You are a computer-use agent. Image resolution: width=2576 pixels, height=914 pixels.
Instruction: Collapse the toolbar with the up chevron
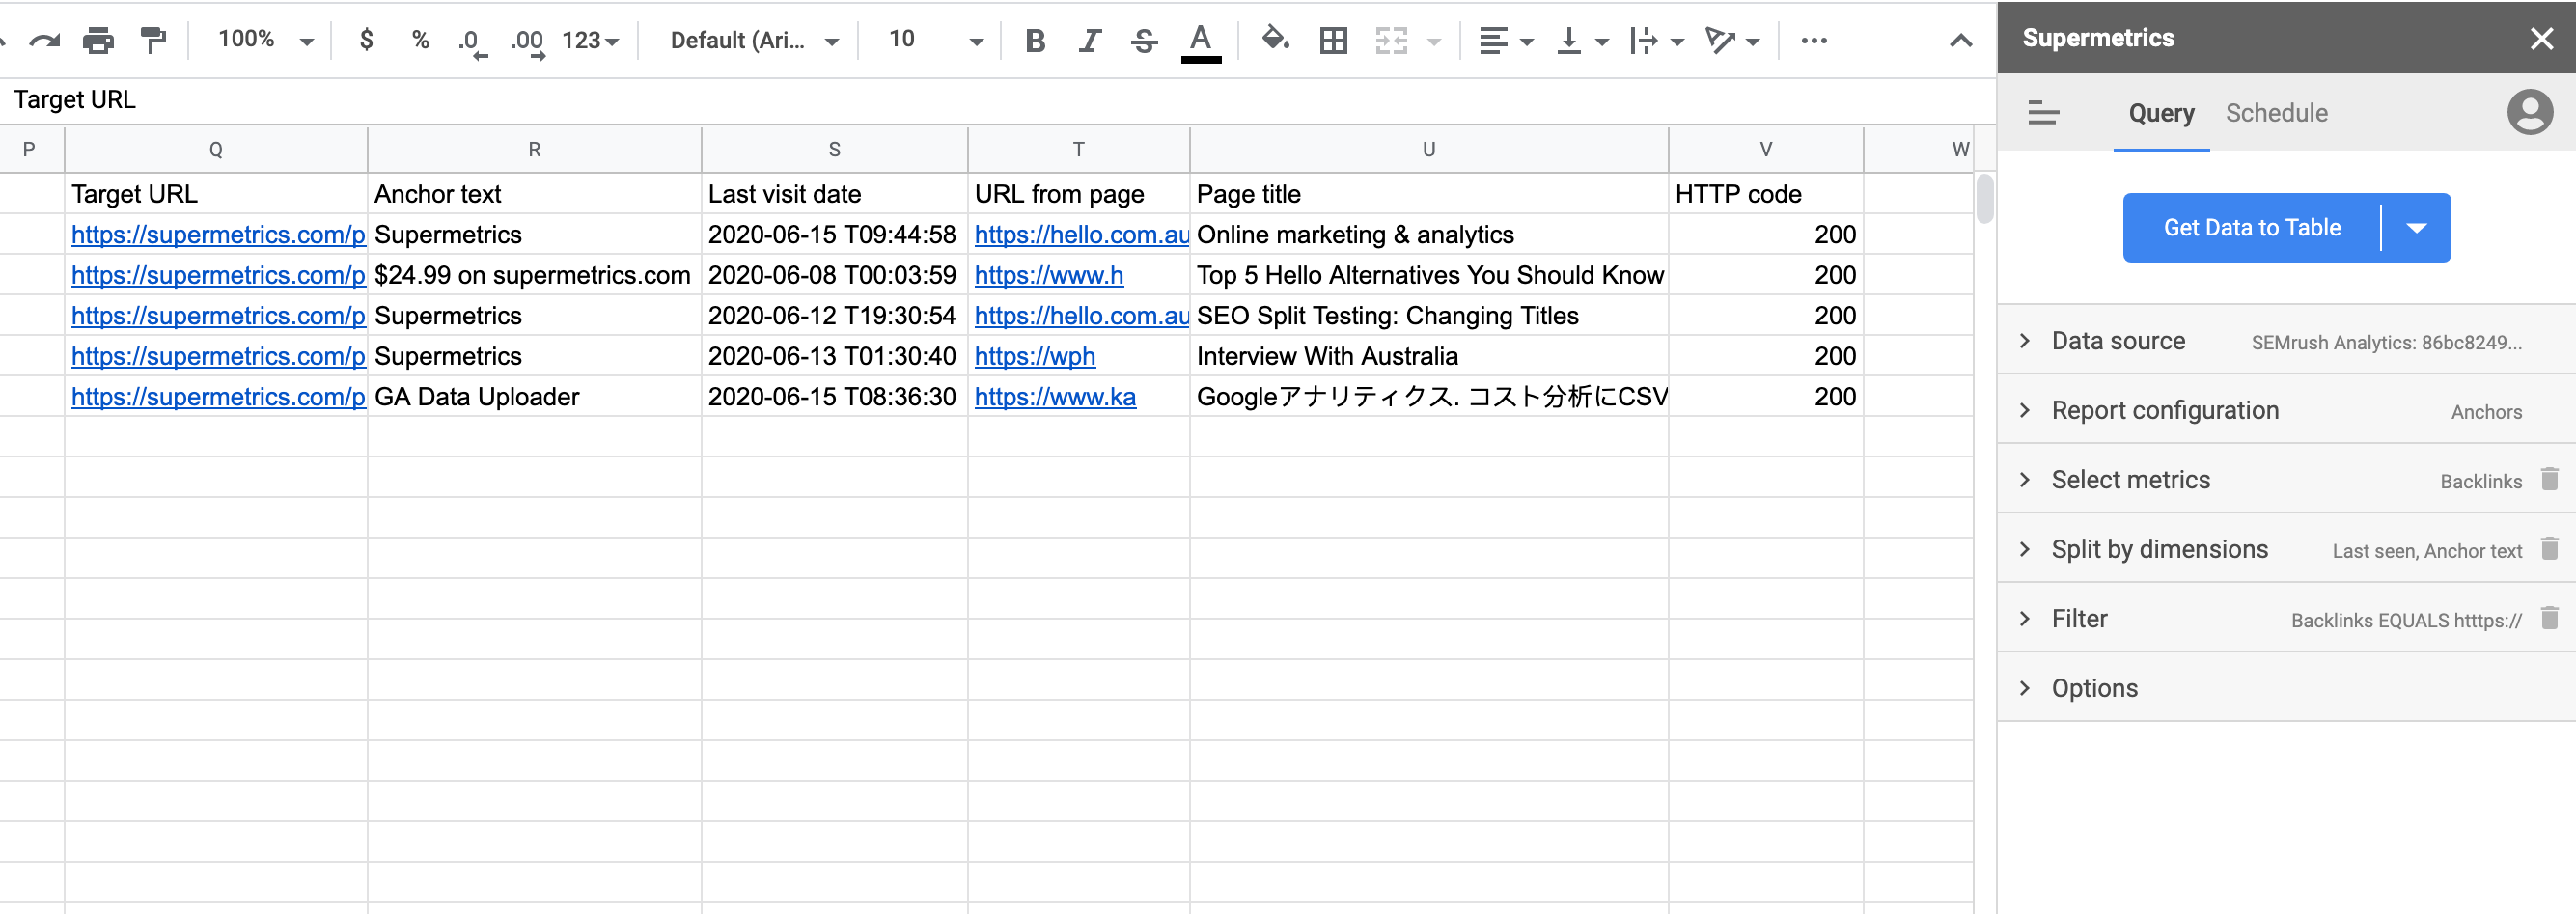tap(1961, 41)
